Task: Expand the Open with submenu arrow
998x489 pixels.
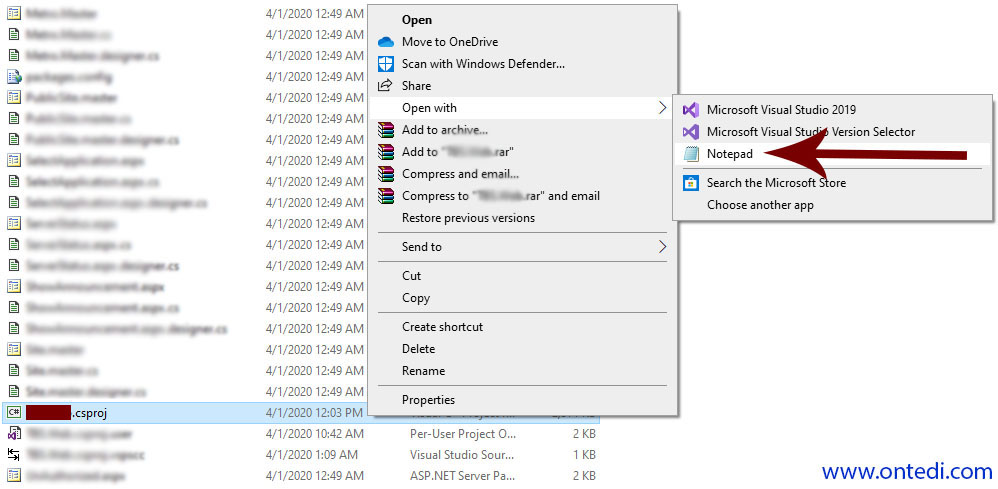Action: point(662,108)
